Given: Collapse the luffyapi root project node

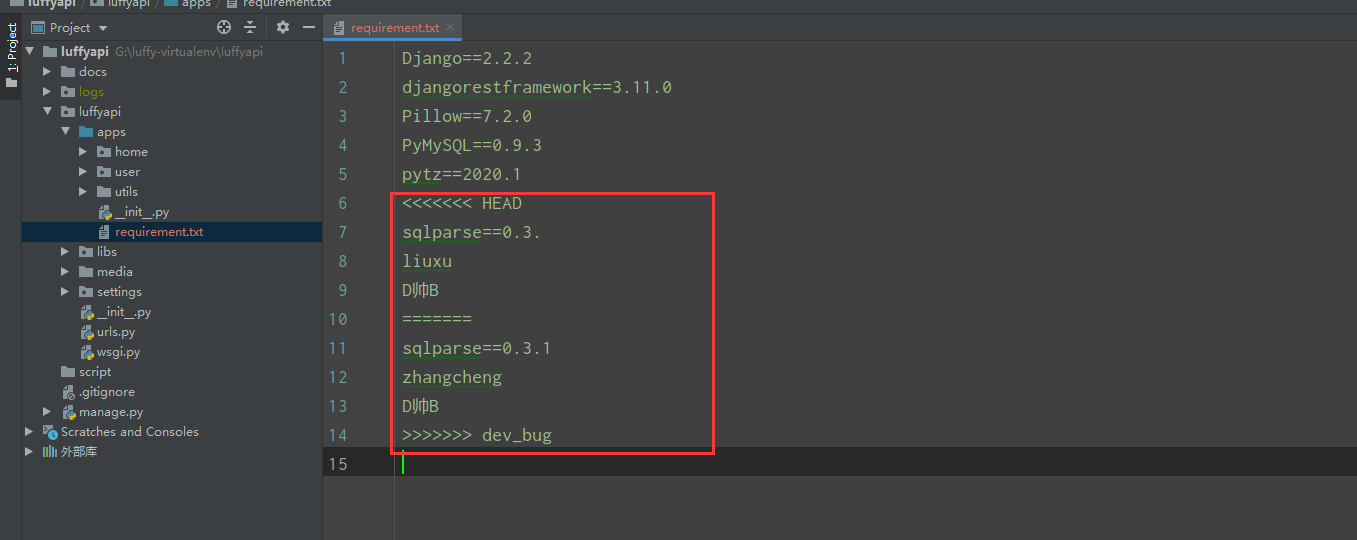Looking at the screenshot, I should (30, 52).
